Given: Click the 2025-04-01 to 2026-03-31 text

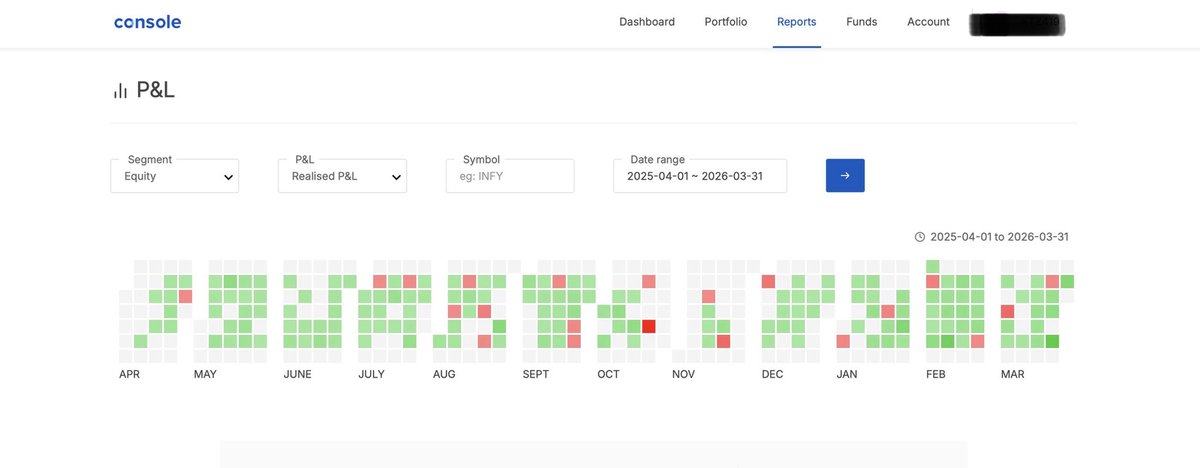Looking at the screenshot, I should click(x=999, y=237).
